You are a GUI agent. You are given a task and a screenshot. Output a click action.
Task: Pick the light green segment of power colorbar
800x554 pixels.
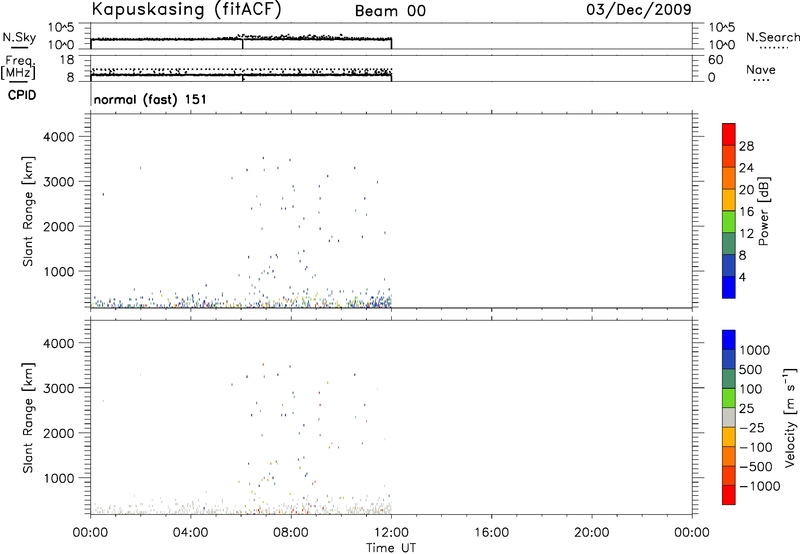729,221
